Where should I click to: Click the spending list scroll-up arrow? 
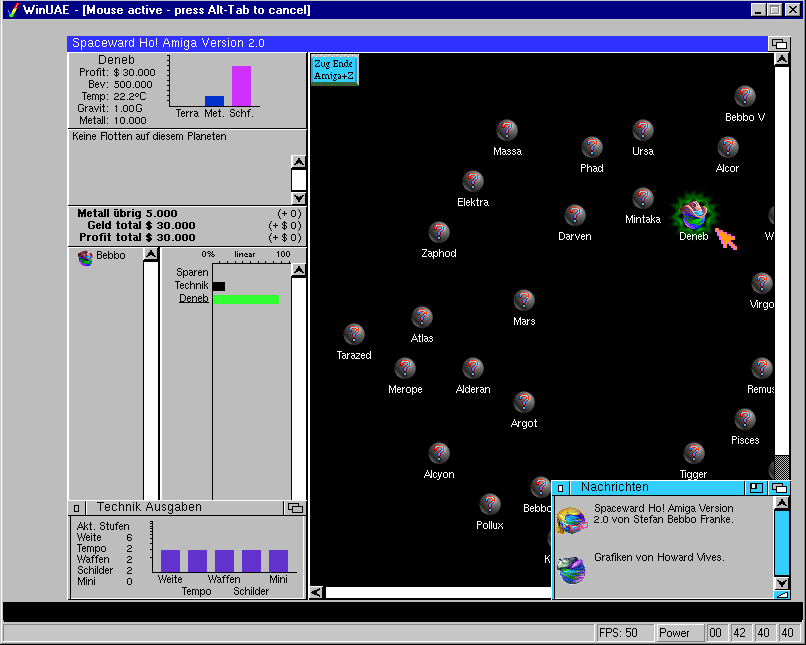(299, 270)
